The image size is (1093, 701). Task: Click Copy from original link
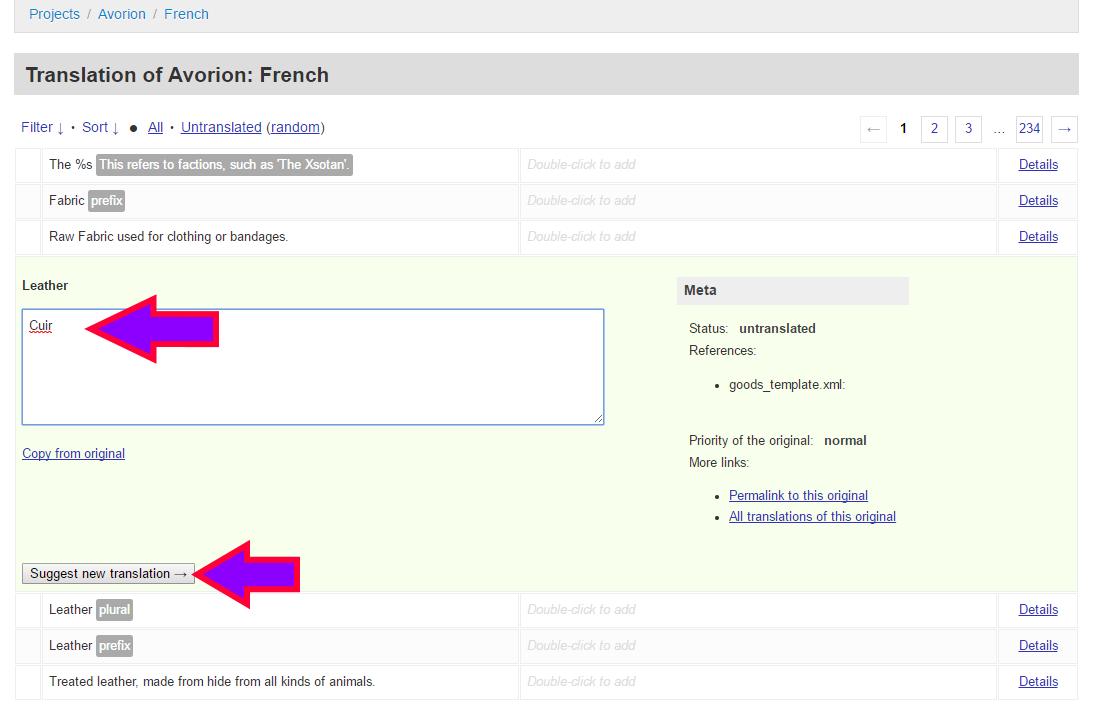coord(73,454)
